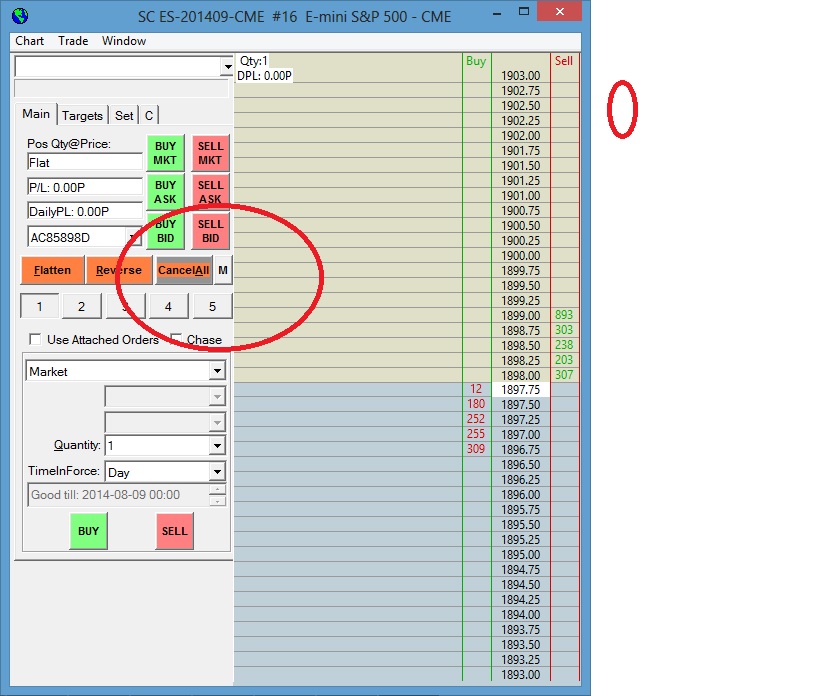
Task: Click the 1895.00 price row
Action: [x=520, y=555]
